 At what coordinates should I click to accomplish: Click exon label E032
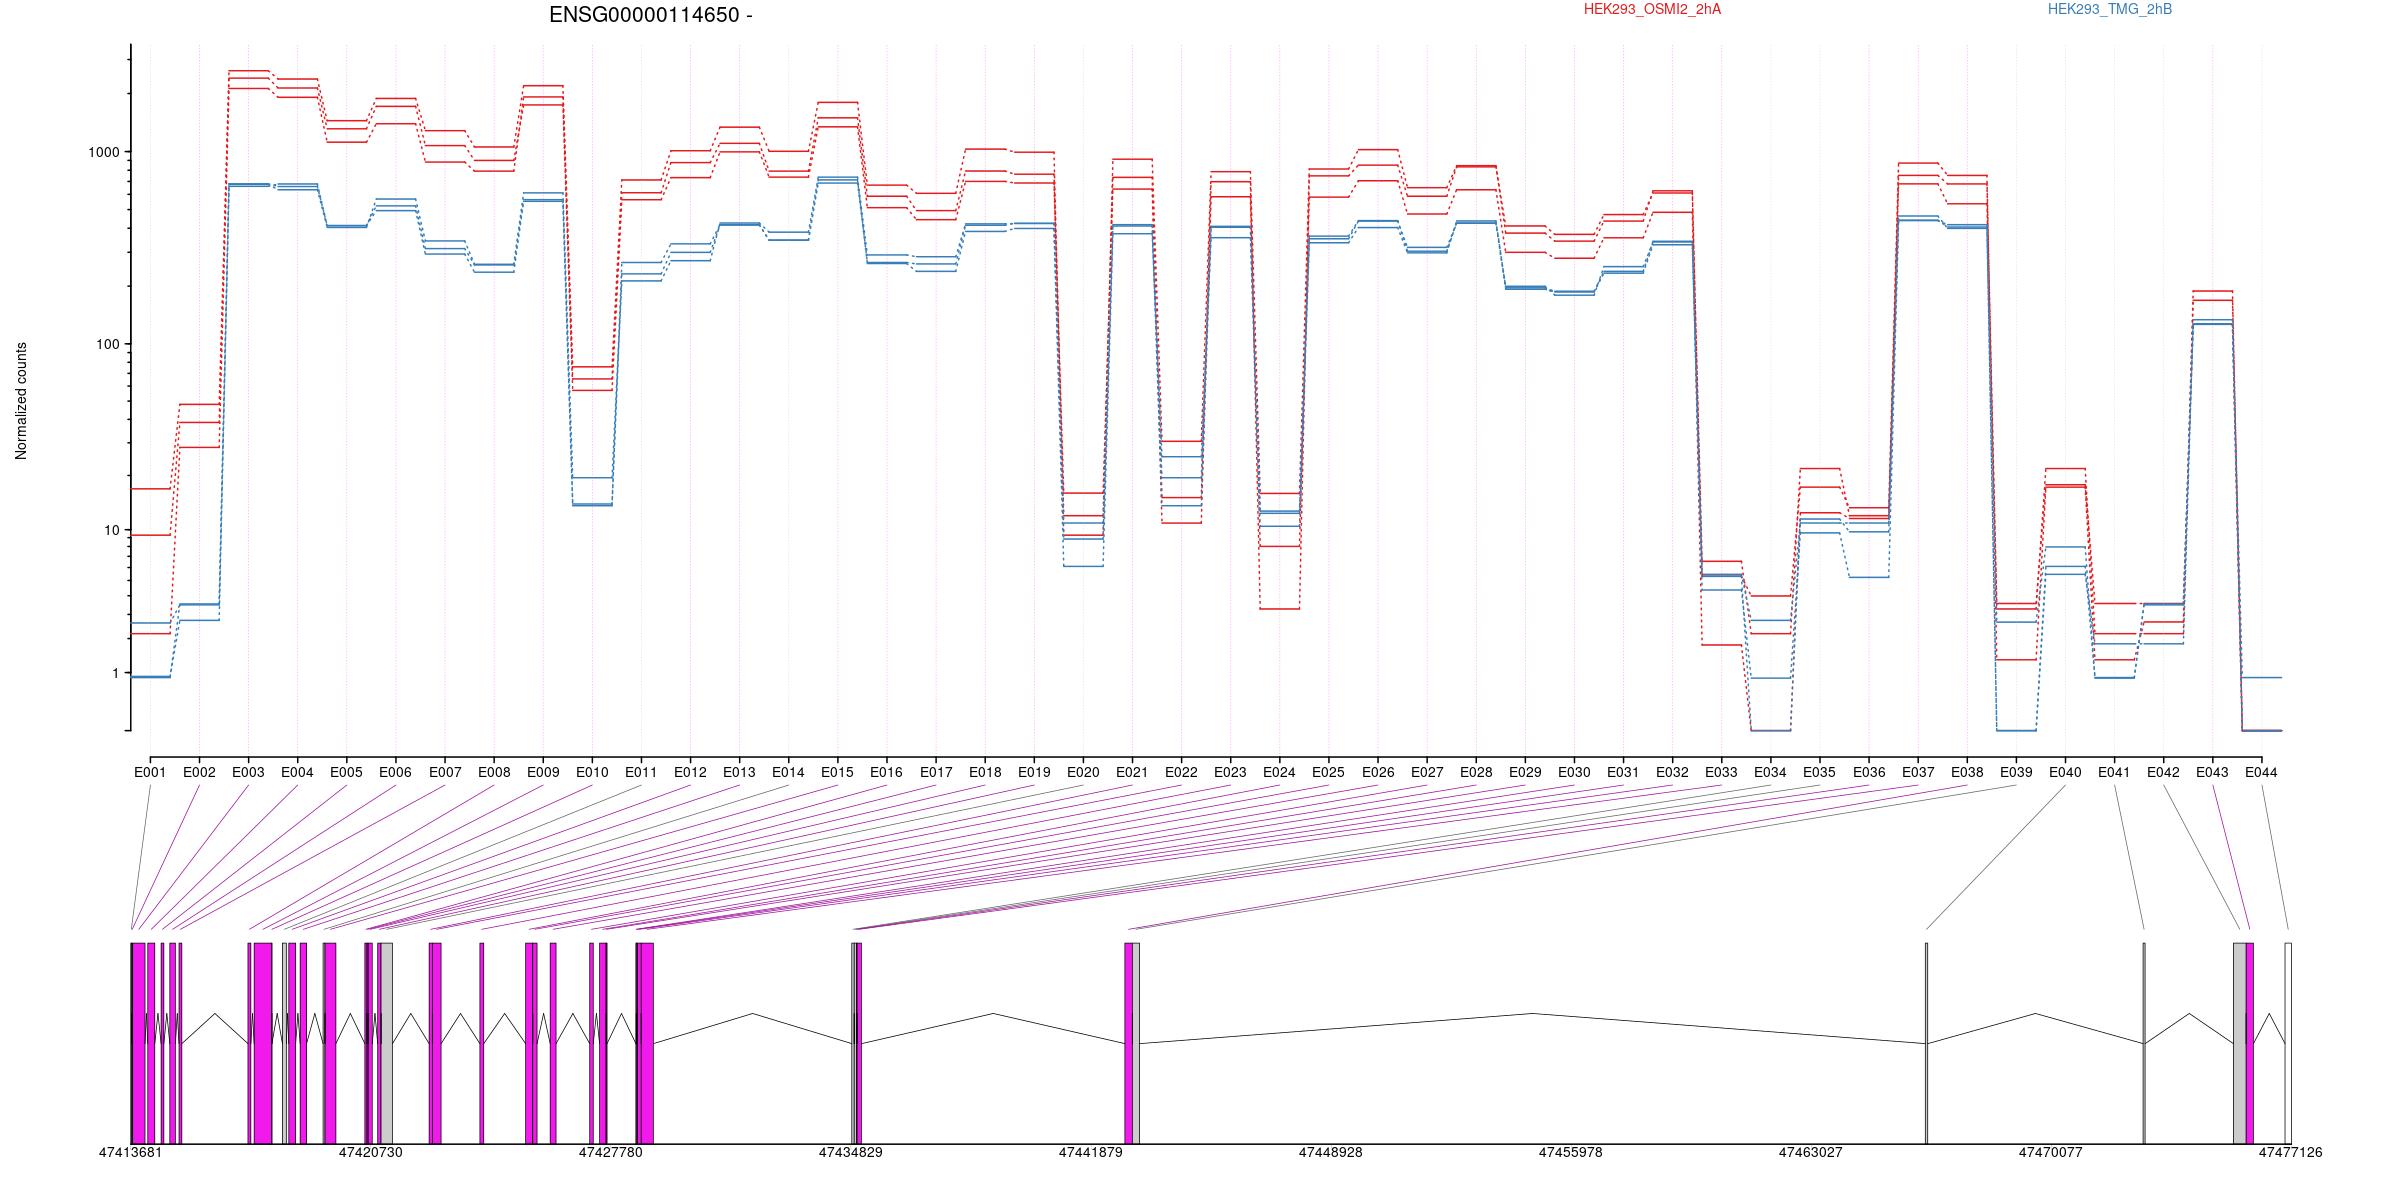[x=1672, y=772]
